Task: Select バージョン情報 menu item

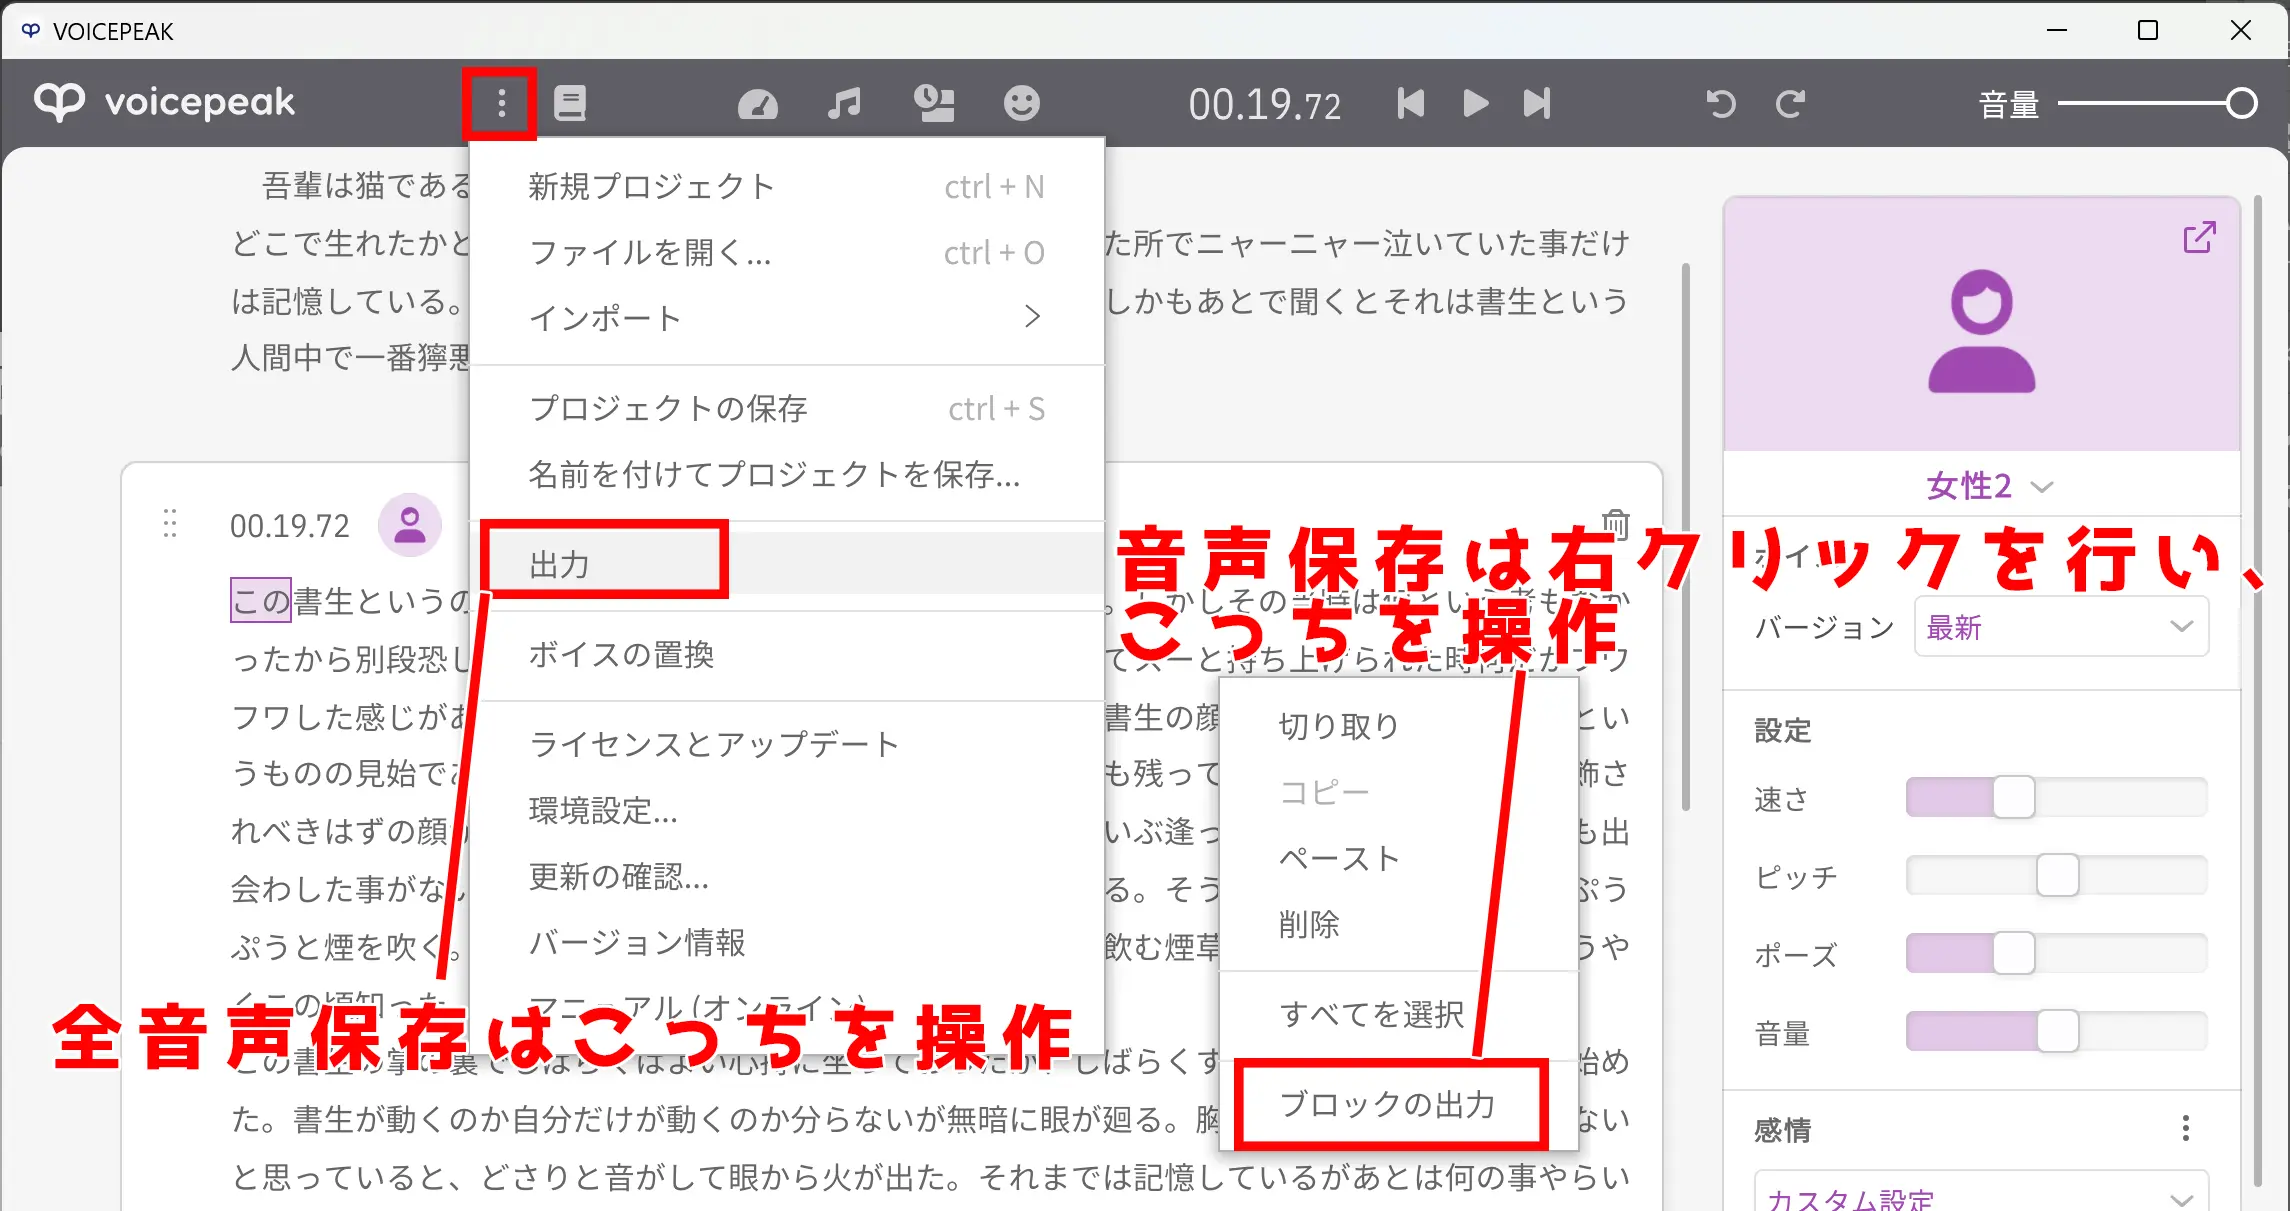Action: click(x=787, y=942)
